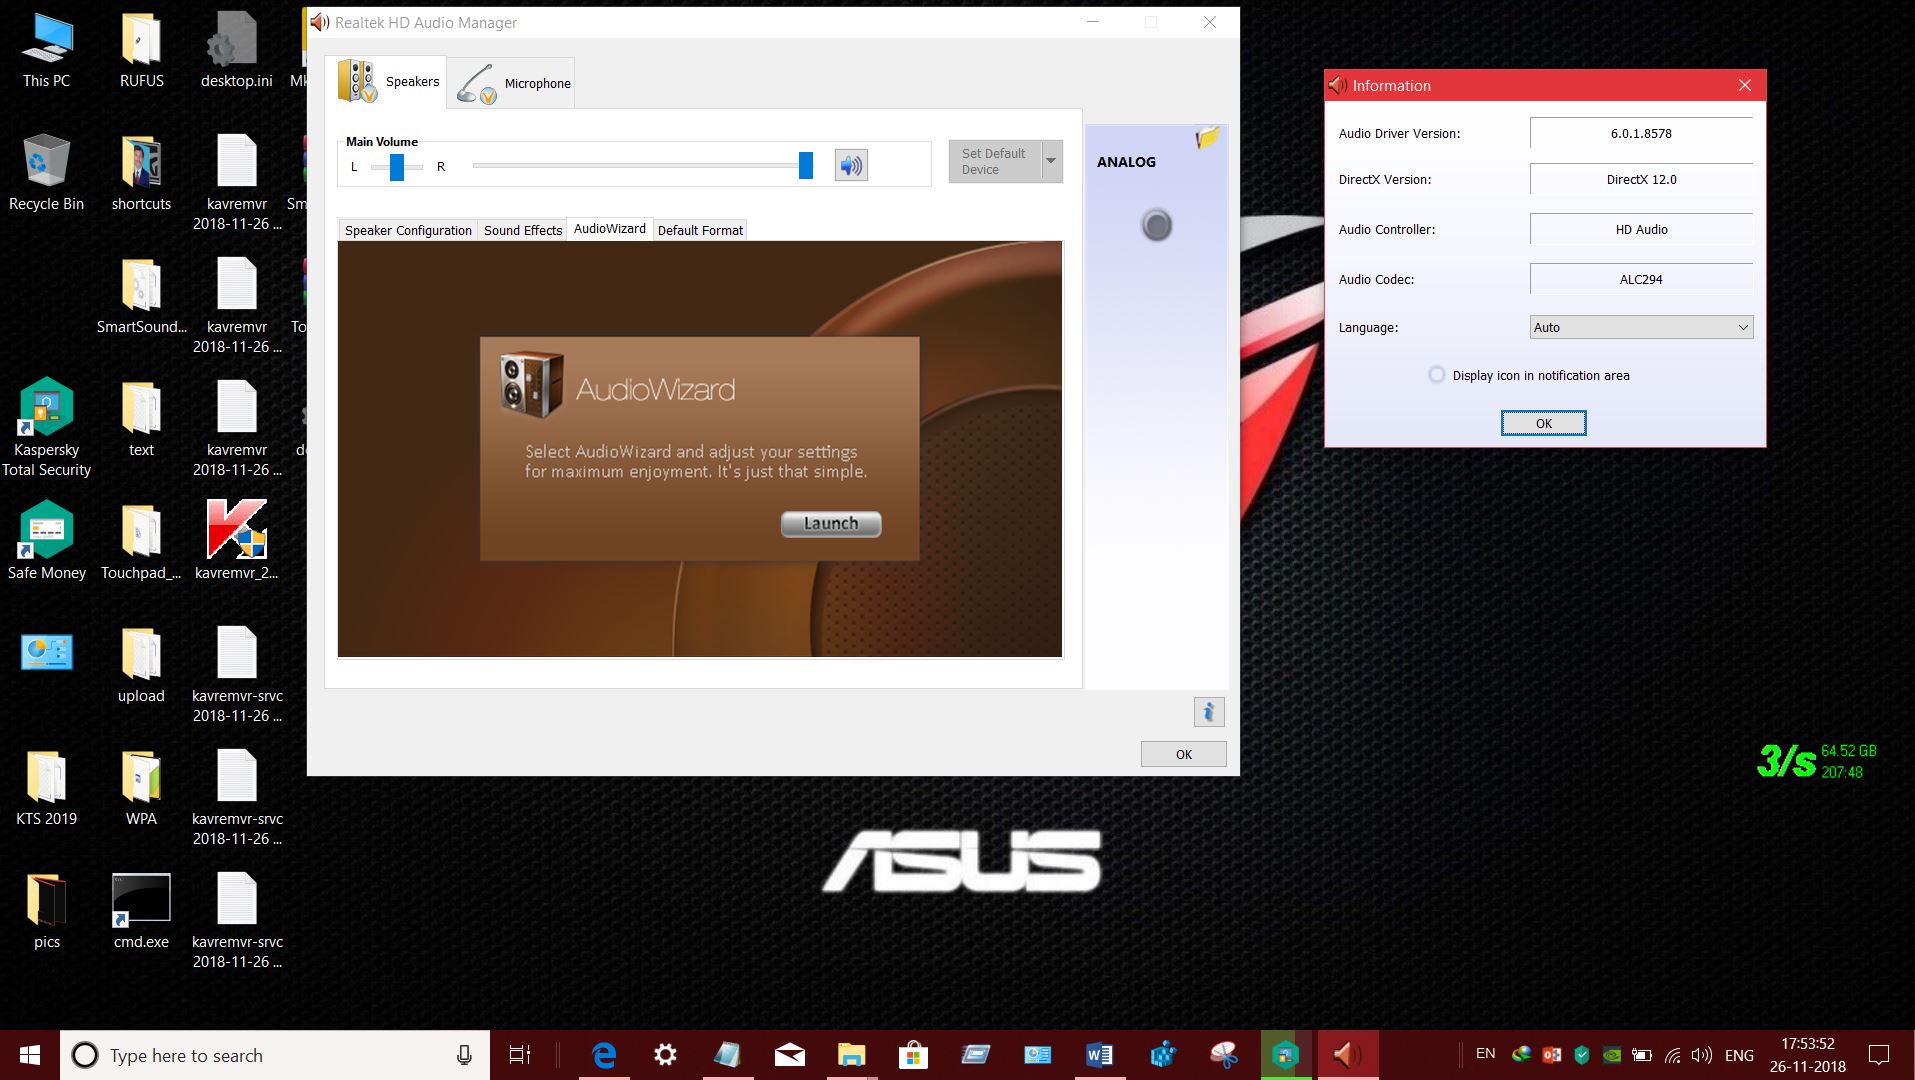The image size is (1915, 1080).
Task: Select the desktop.ini file icon
Action: coord(236,52)
